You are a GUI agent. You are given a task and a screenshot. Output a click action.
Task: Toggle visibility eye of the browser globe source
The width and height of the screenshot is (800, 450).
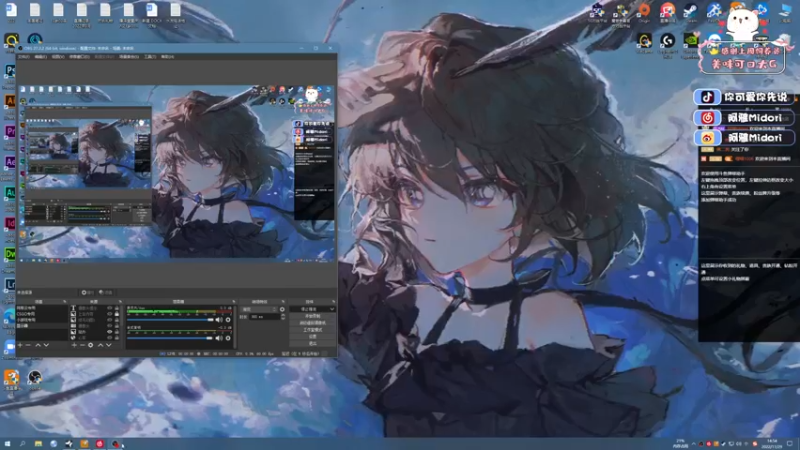(110, 338)
